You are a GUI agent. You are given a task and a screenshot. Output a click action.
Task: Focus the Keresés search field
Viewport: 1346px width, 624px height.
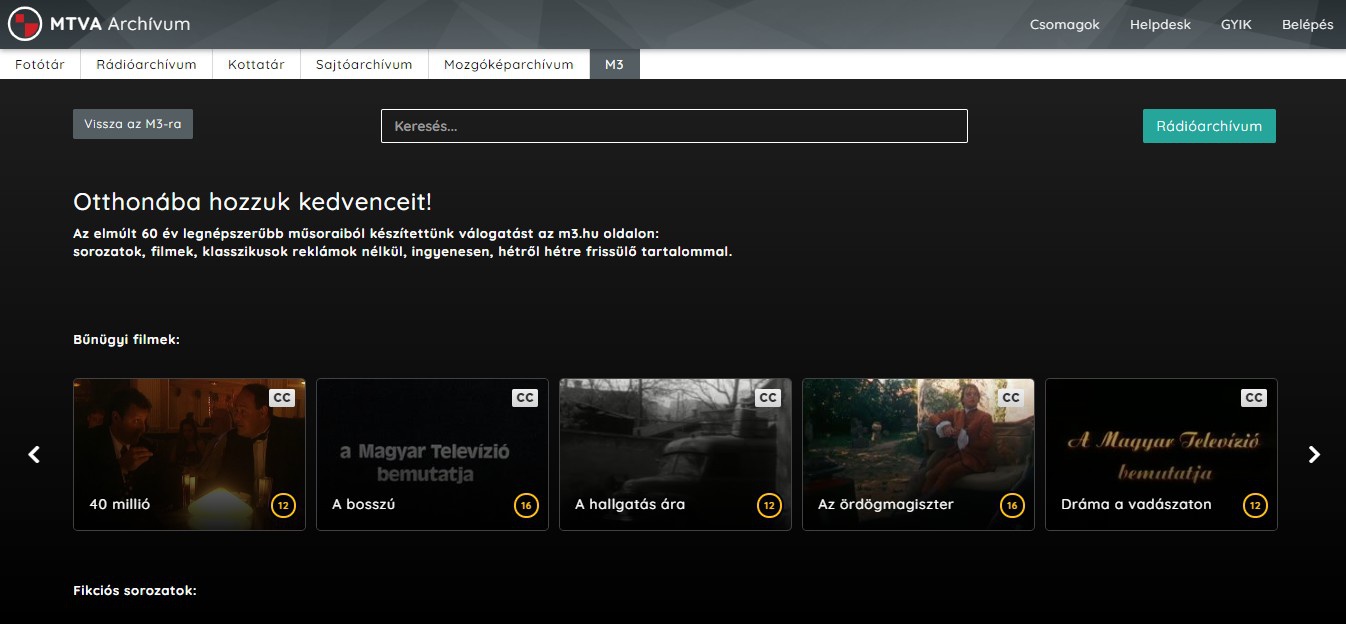[x=674, y=126]
